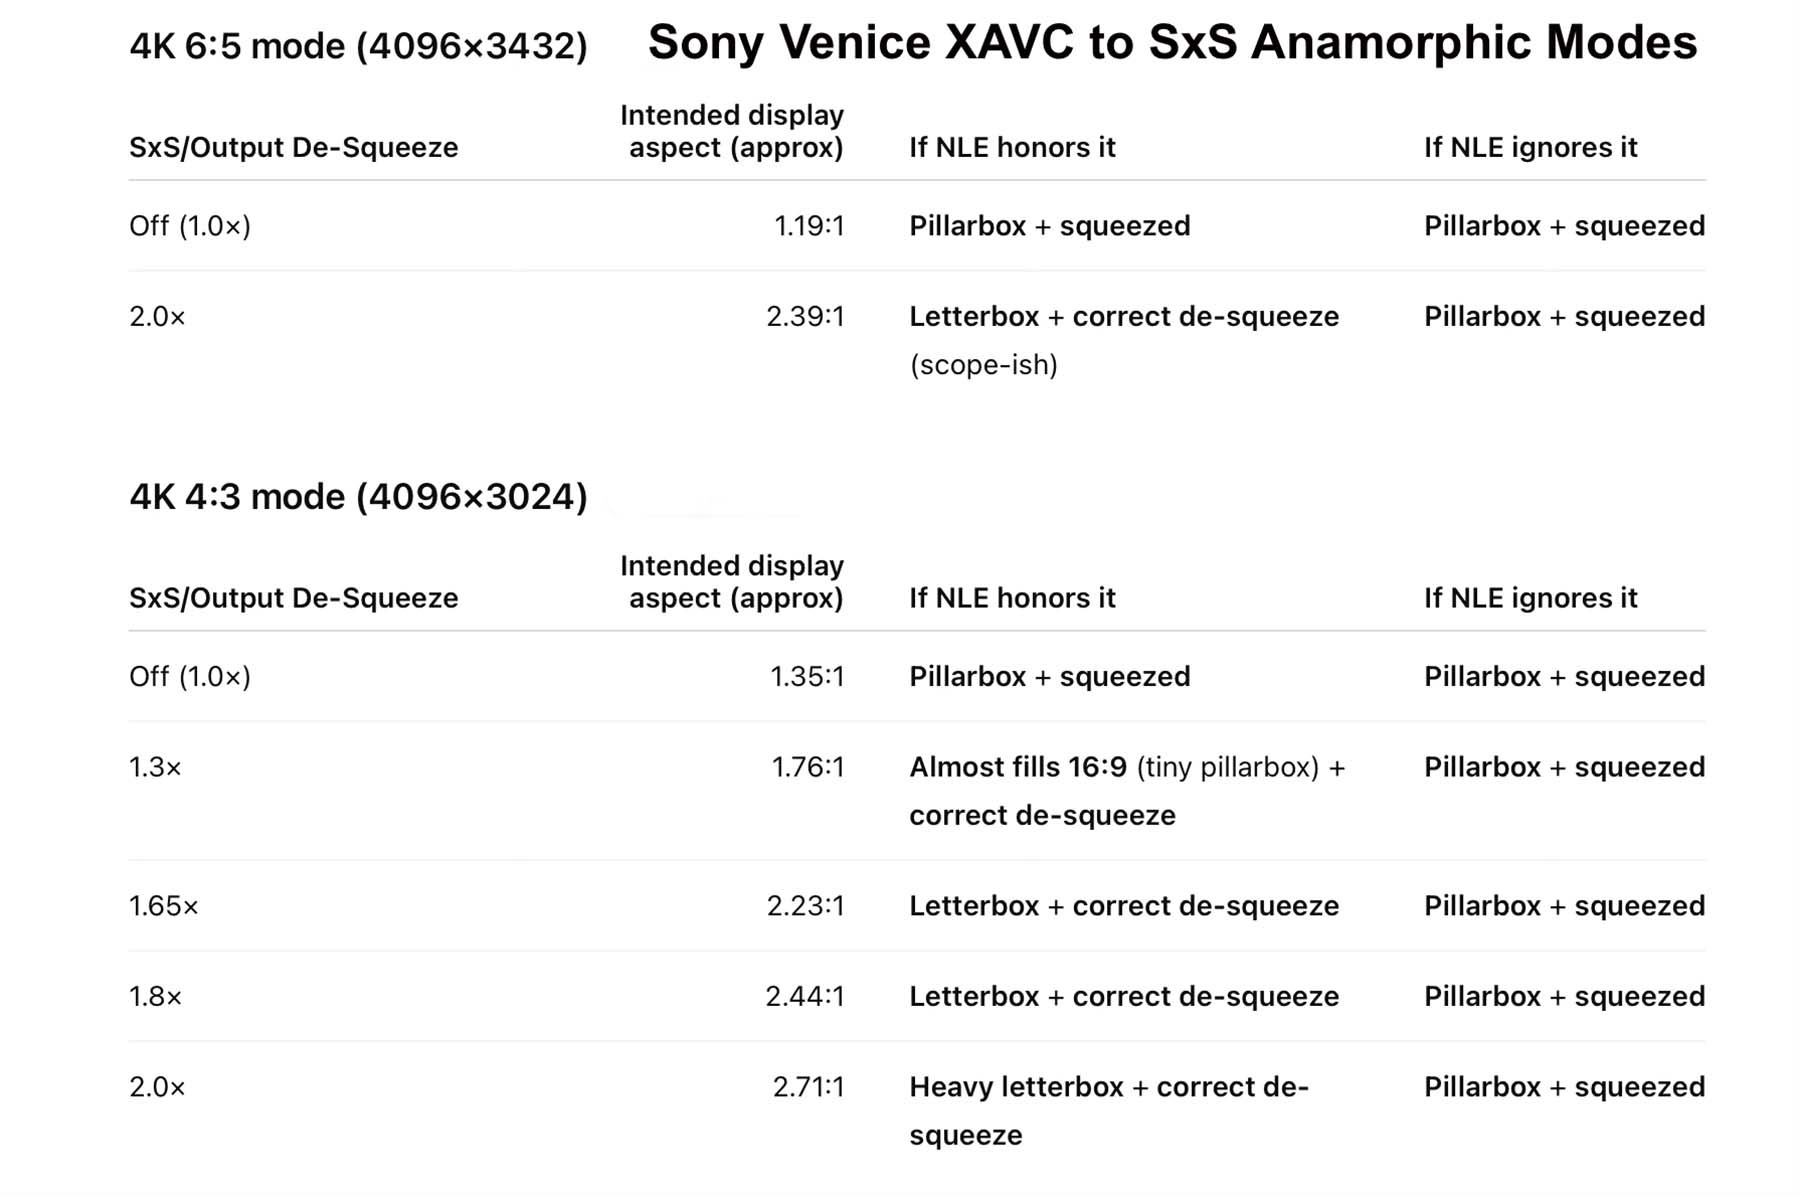The width and height of the screenshot is (1800, 1197).
Task: Click 'Almost fills 16:9' text
Action: pos(1018,768)
